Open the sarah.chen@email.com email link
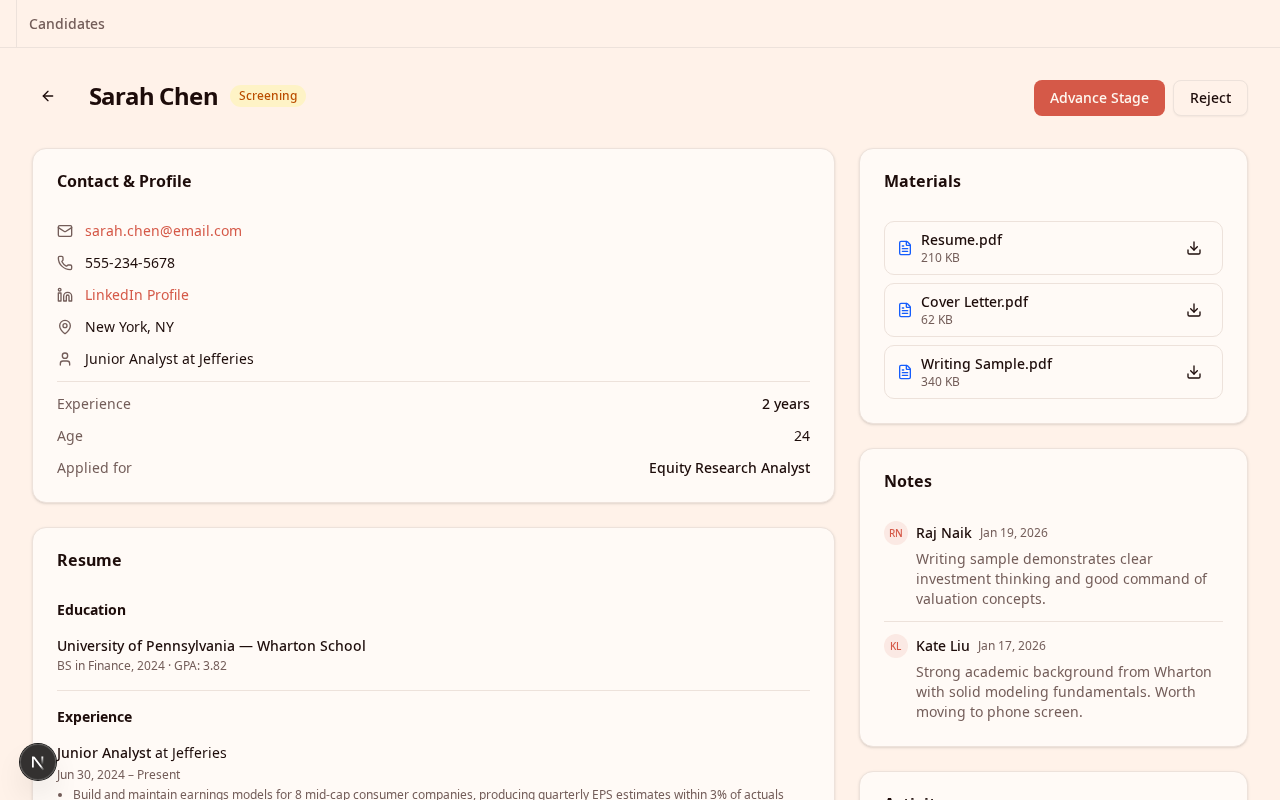Viewport: 1280px width, 800px height. pyautogui.click(x=163, y=231)
